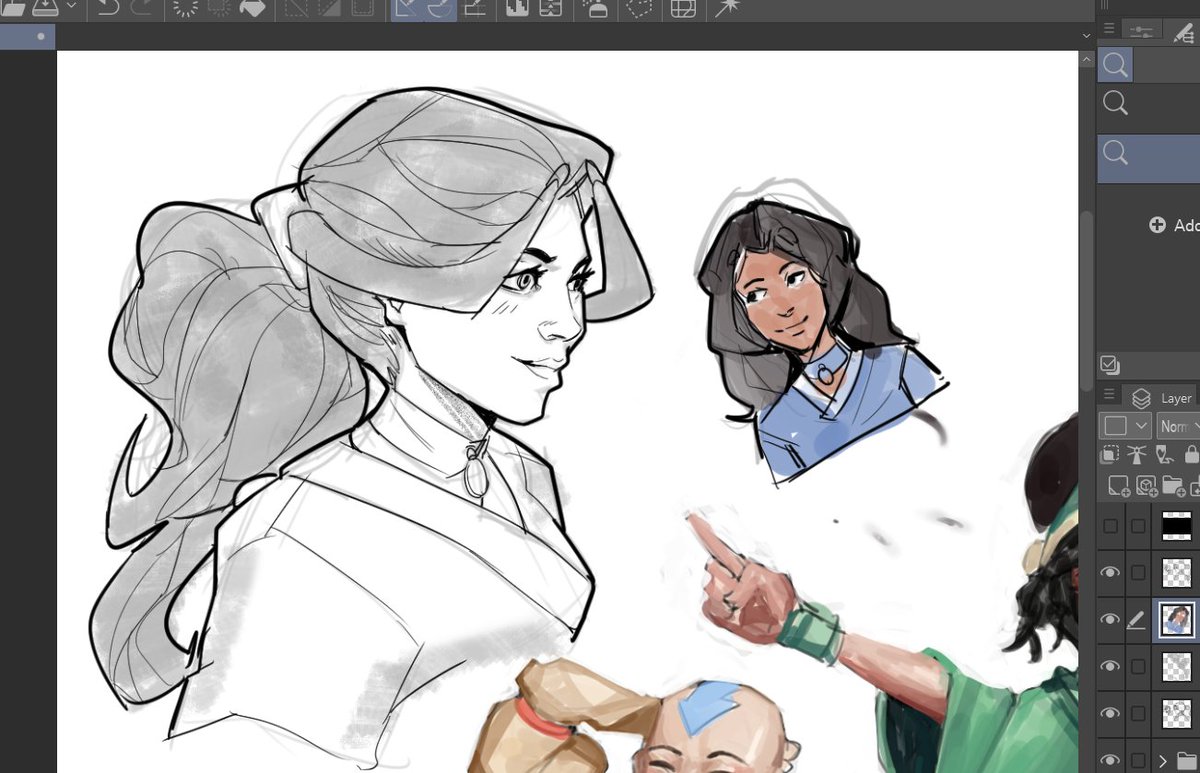Click the Redo arrow

(x=142, y=8)
